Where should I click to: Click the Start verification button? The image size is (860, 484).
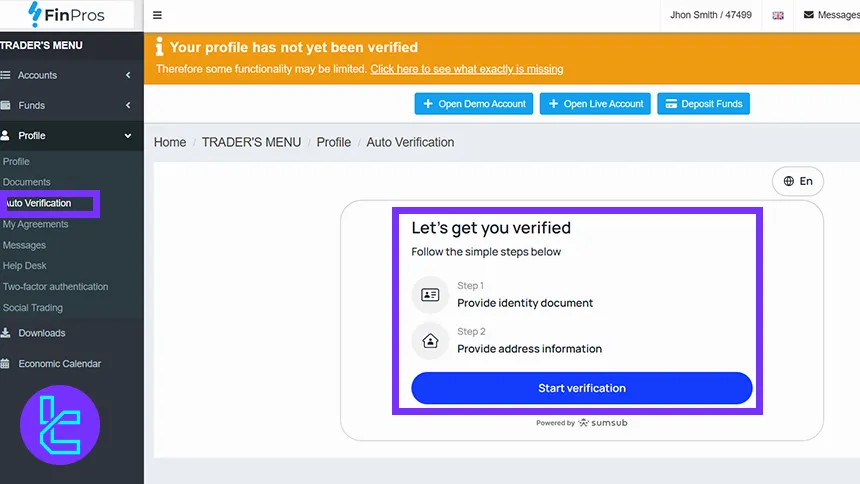click(582, 388)
